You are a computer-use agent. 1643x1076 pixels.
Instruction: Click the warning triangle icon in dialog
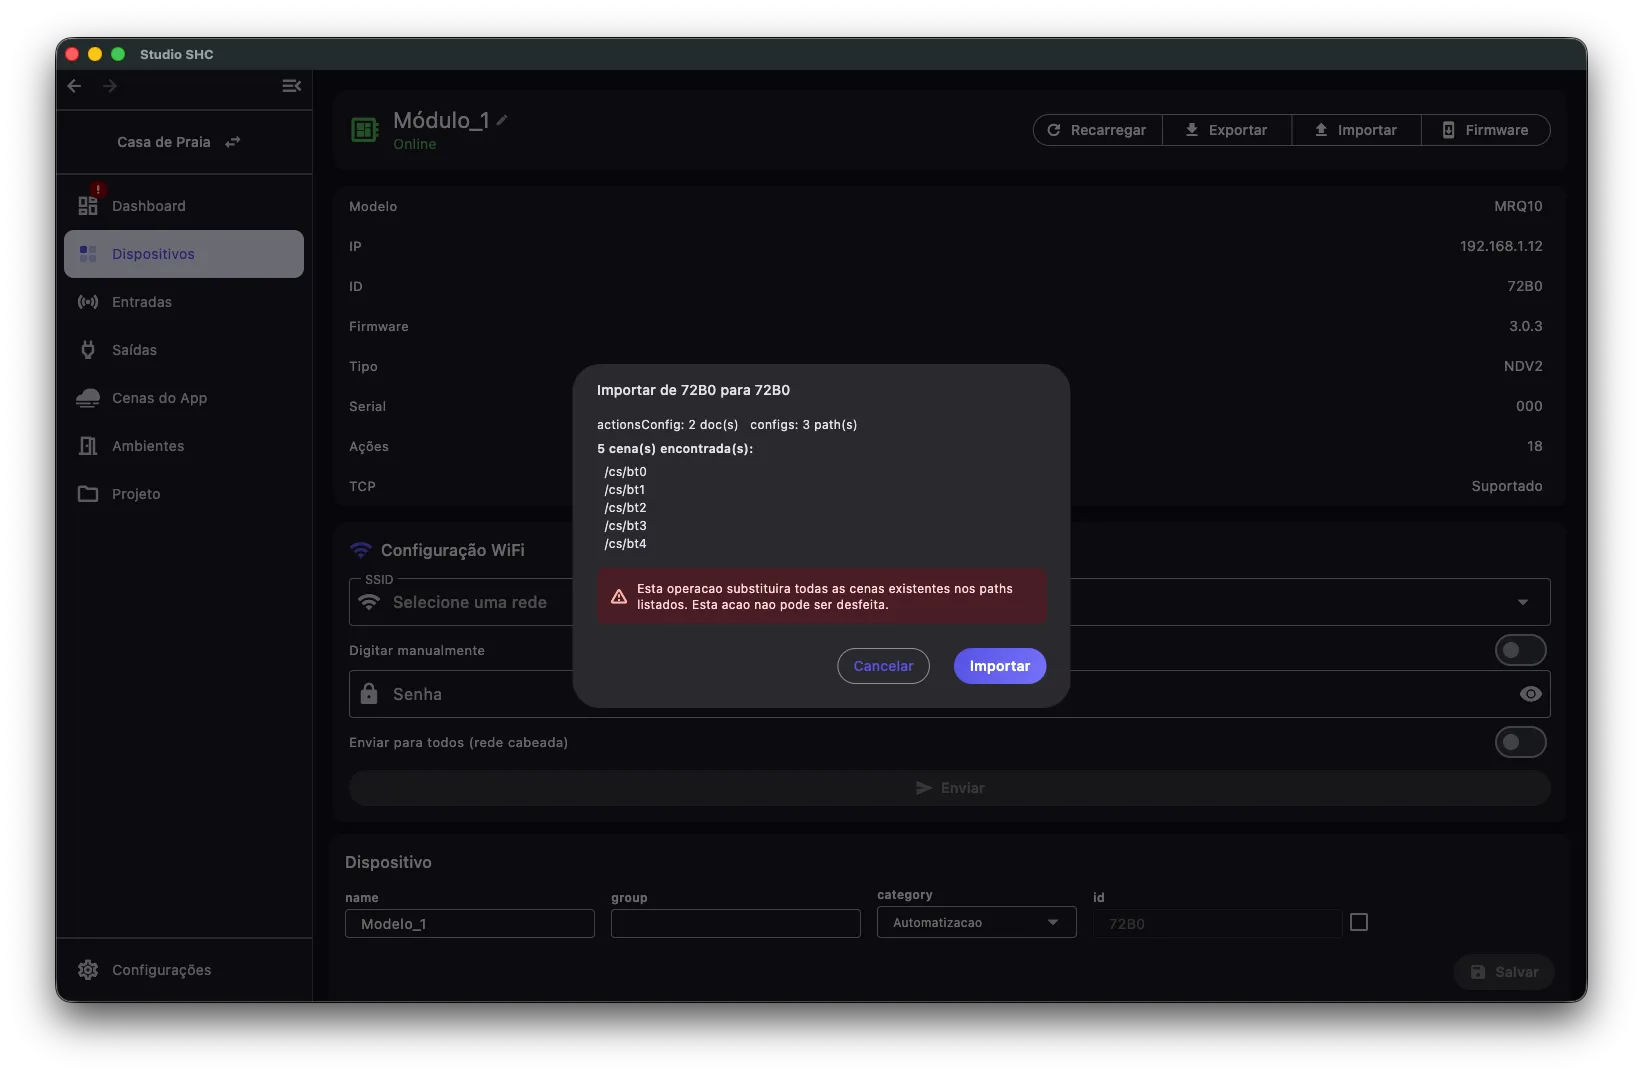pyautogui.click(x=619, y=597)
